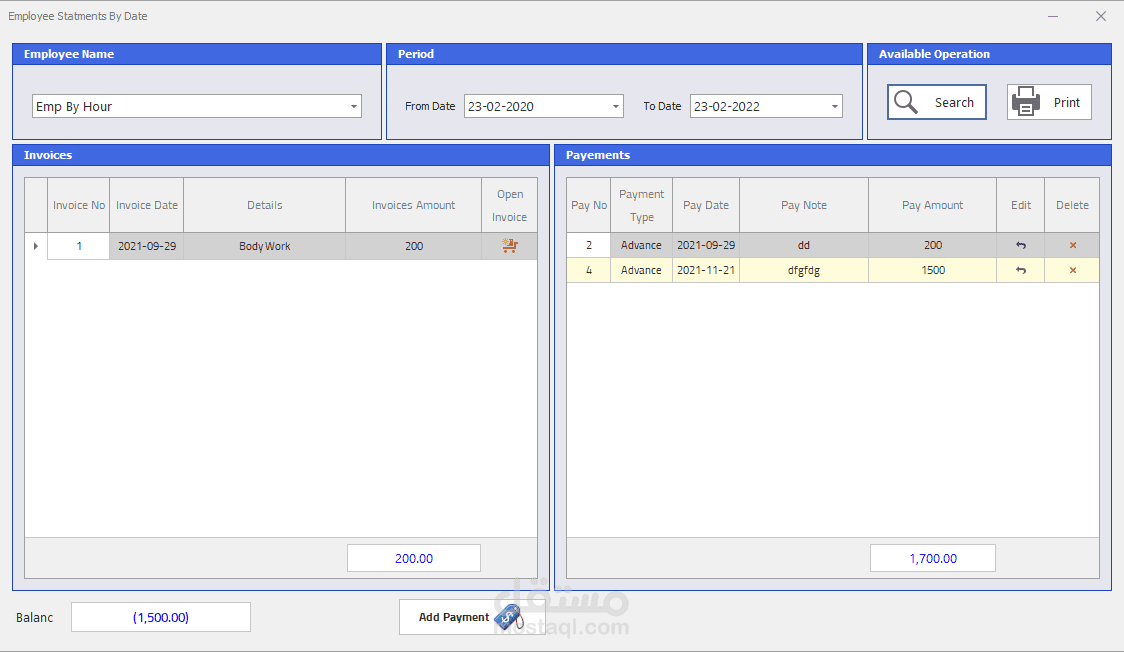Delete payment with note dd

1072,245
